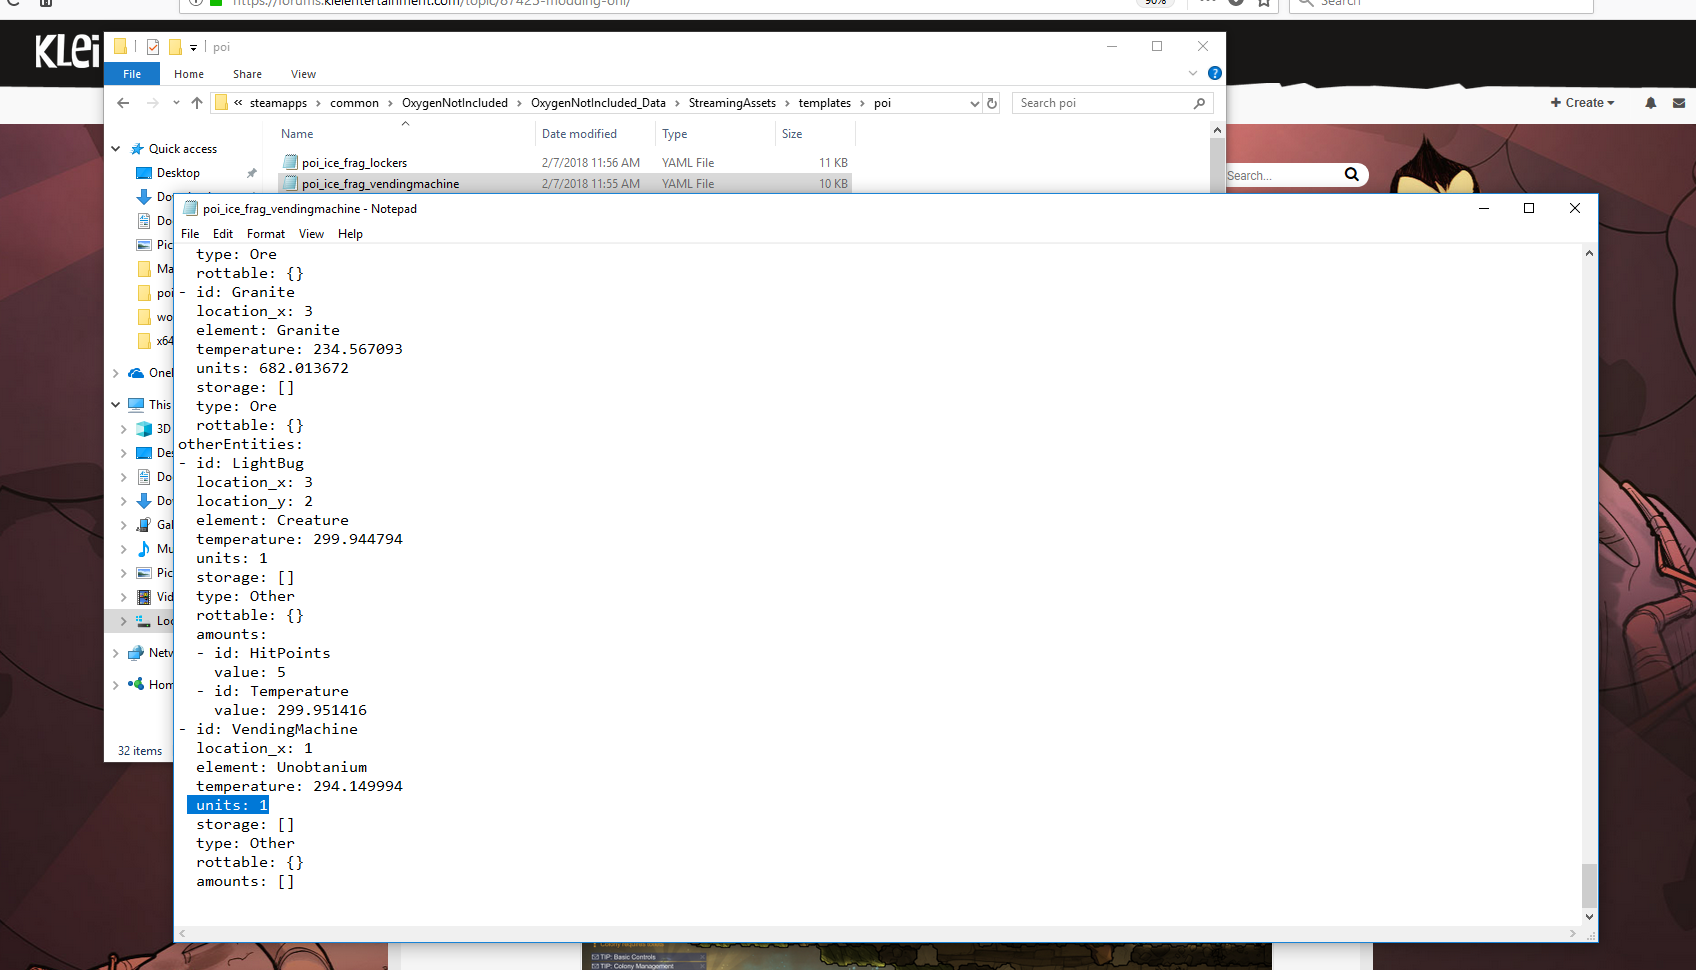Open Explorer Help via the blue question icon
The image size is (1696, 970).
[1215, 73]
